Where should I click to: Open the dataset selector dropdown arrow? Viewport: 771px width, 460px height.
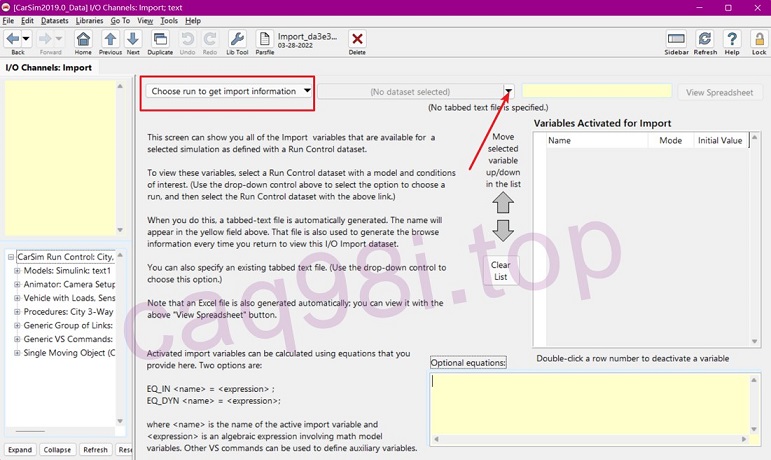tap(508, 91)
